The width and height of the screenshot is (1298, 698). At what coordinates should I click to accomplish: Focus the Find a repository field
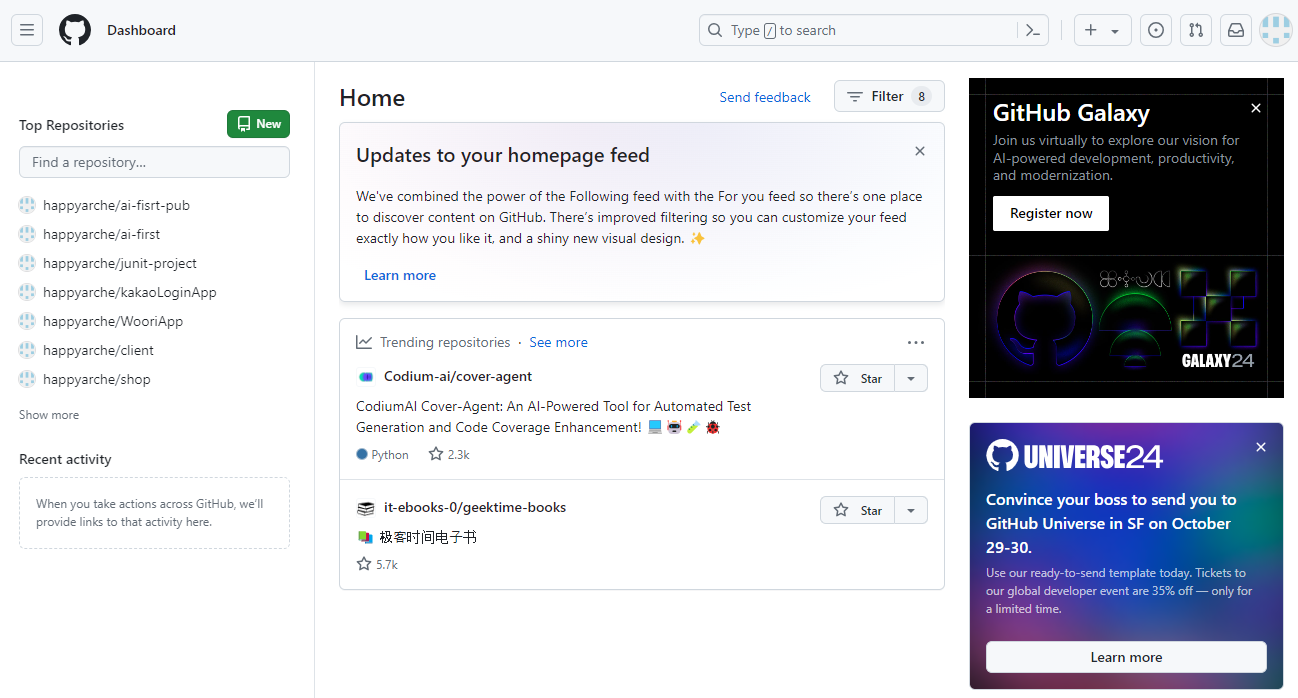point(154,162)
